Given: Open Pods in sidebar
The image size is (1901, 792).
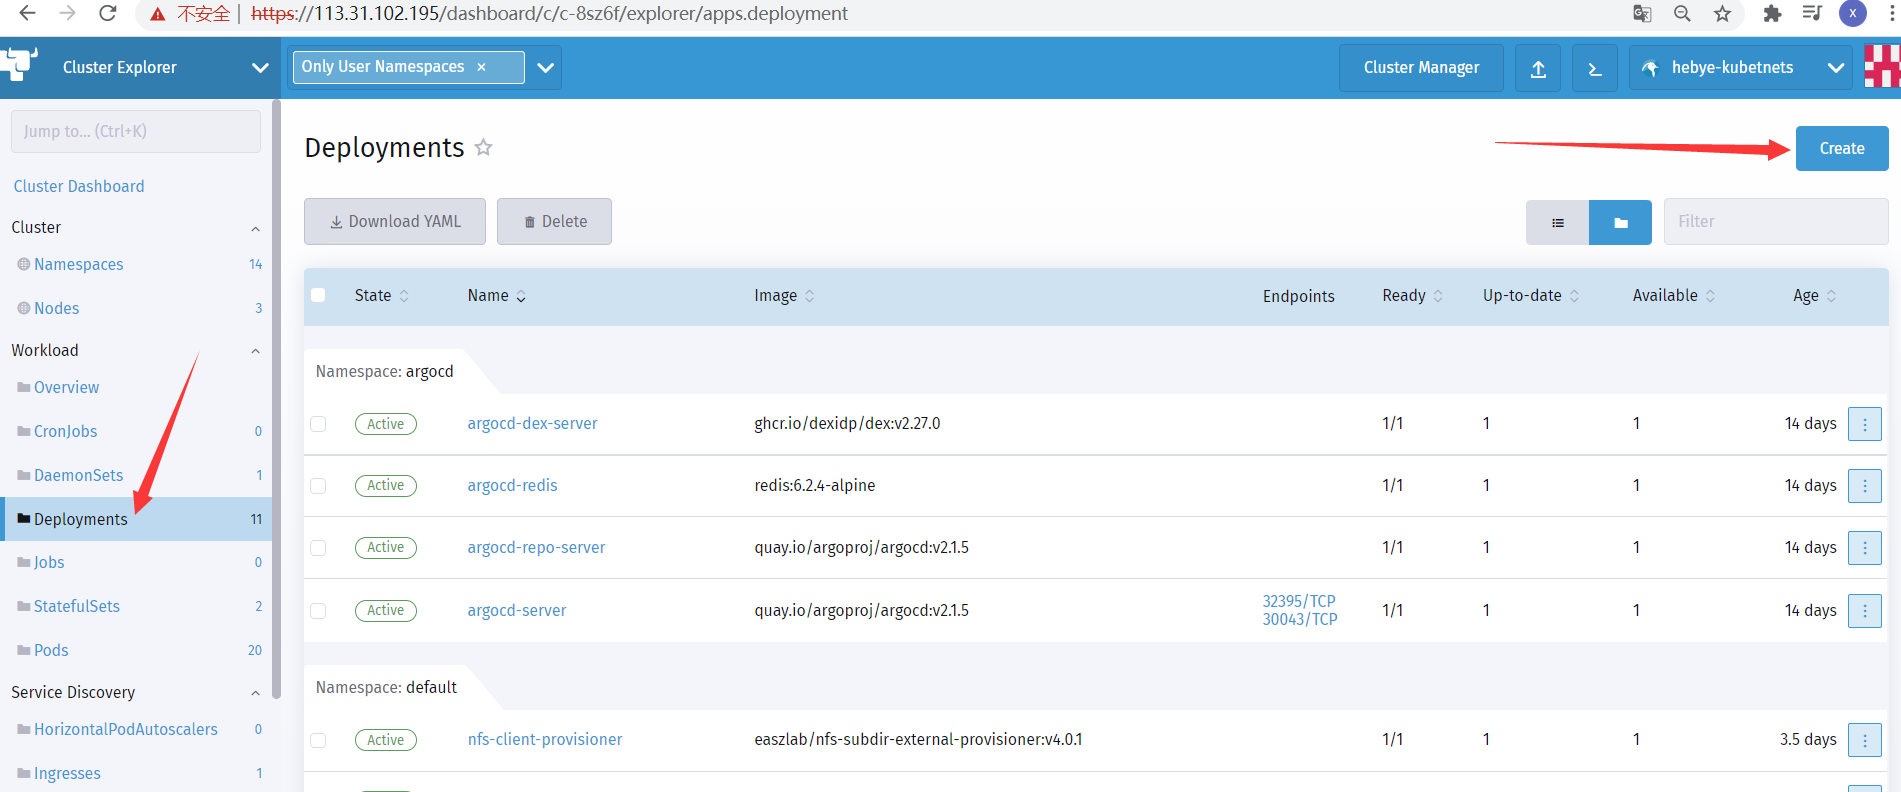Looking at the screenshot, I should [51, 650].
